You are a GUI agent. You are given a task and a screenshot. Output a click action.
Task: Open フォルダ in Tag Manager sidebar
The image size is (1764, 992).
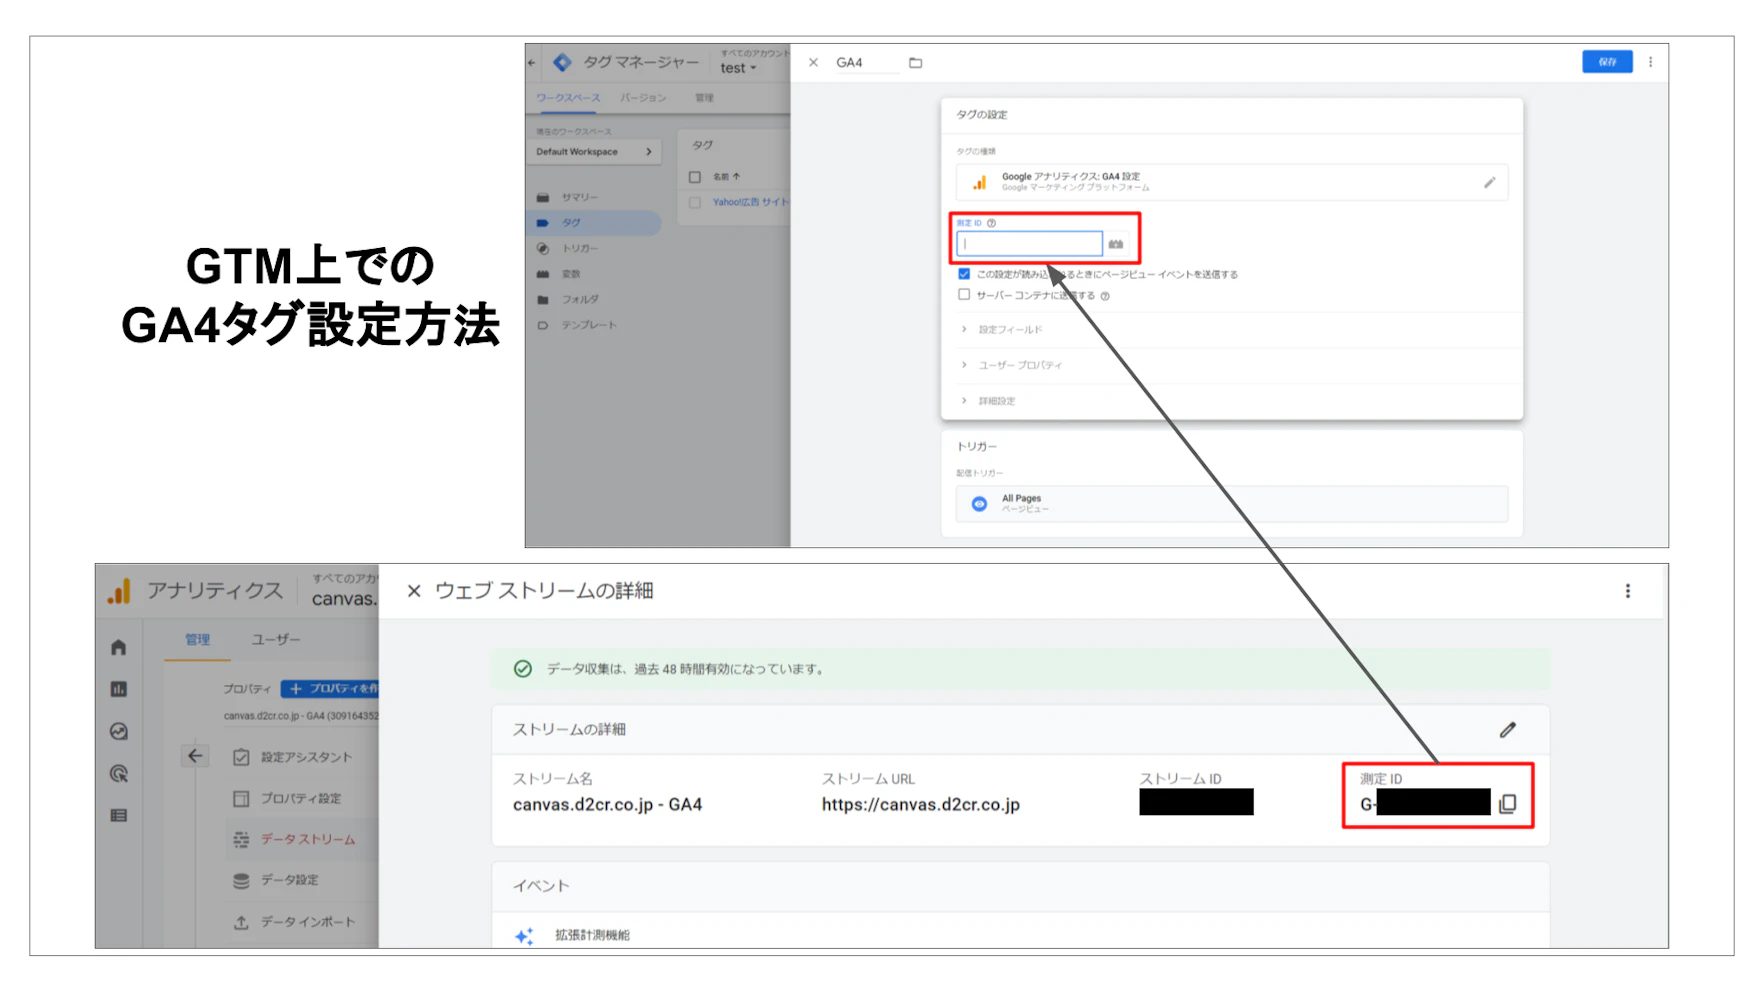580,300
